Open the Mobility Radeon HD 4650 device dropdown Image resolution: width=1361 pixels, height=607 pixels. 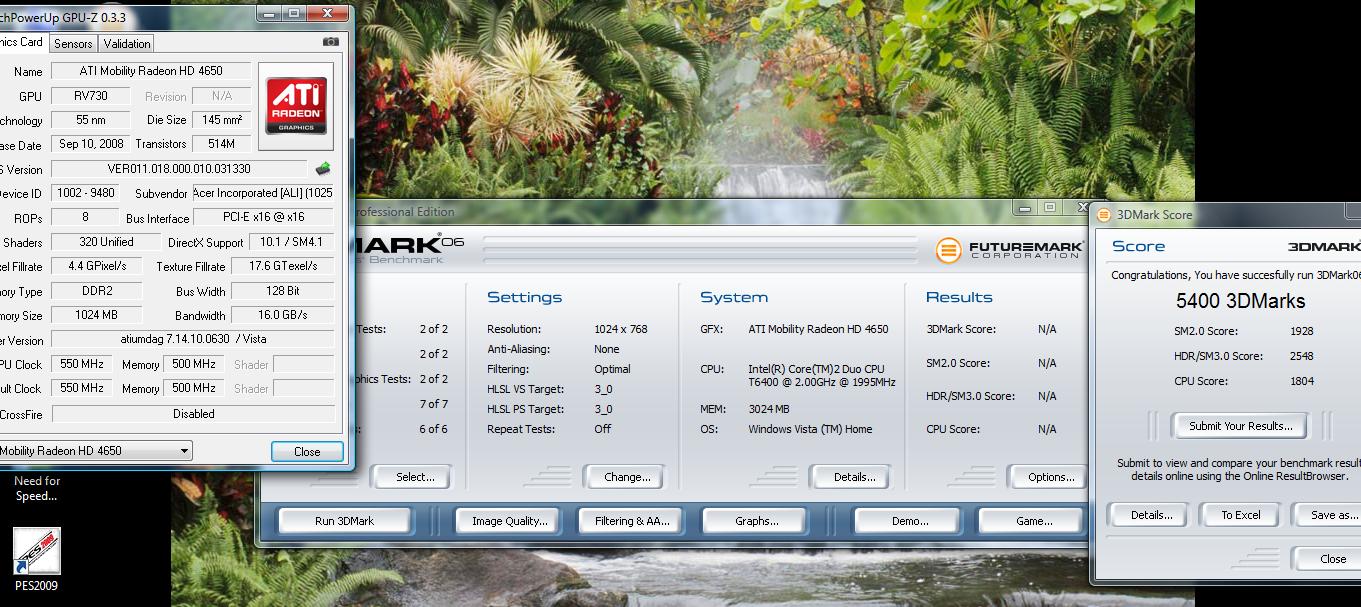click(95, 451)
